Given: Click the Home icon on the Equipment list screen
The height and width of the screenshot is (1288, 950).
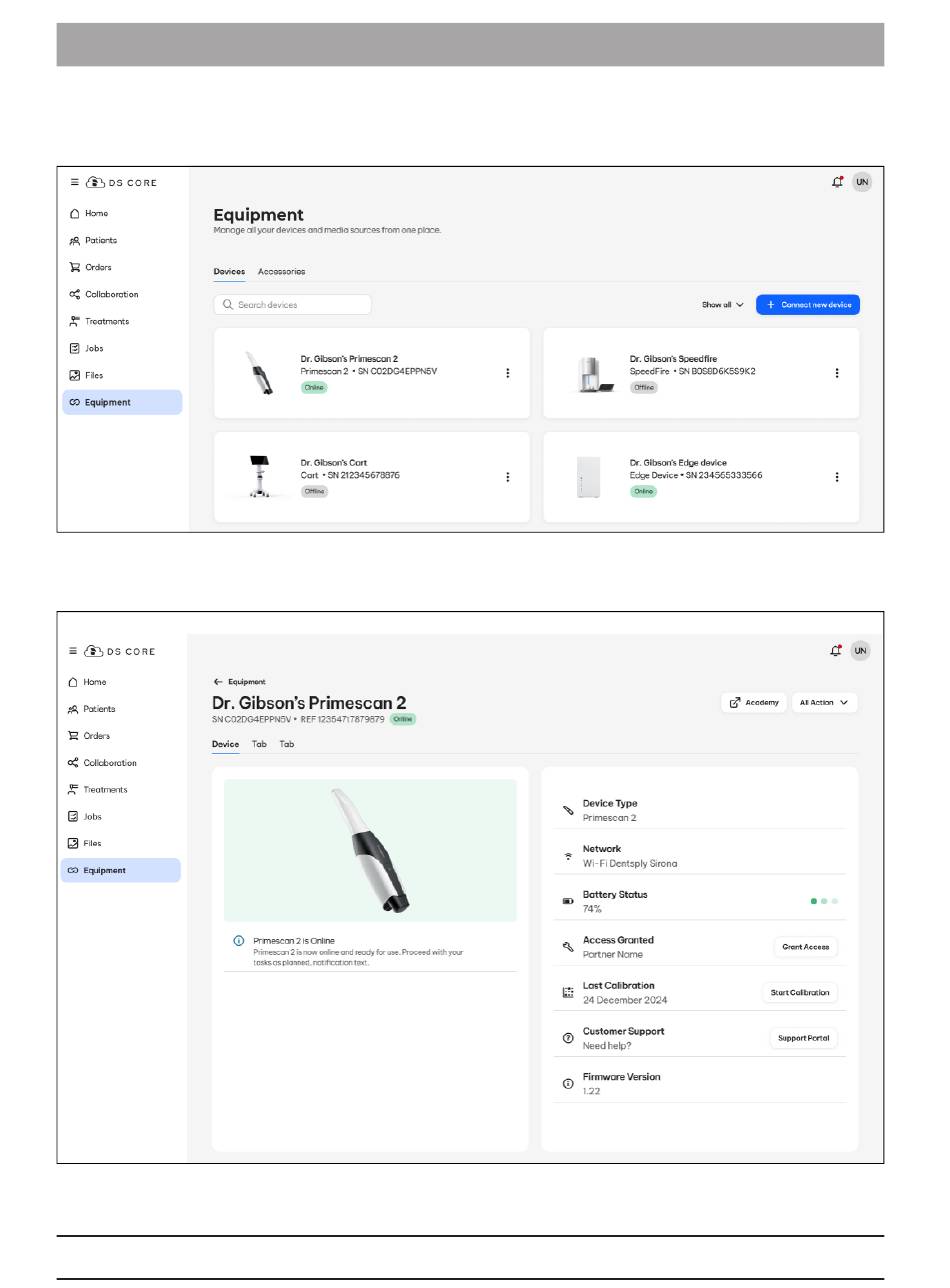Looking at the screenshot, I should 74,213.
